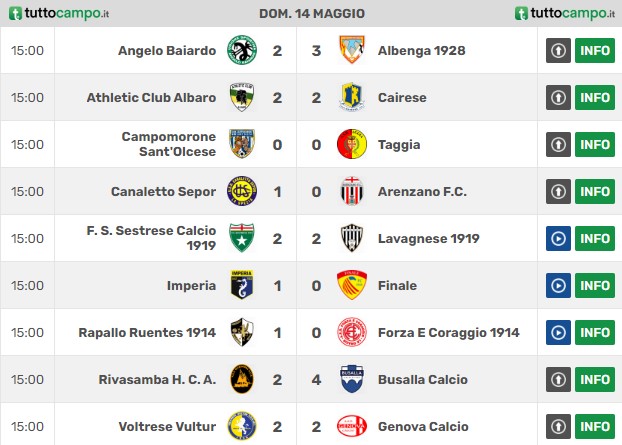Click upload icon for Angelo Baiardo match
The width and height of the screenshot is (622, 445).
558,50
